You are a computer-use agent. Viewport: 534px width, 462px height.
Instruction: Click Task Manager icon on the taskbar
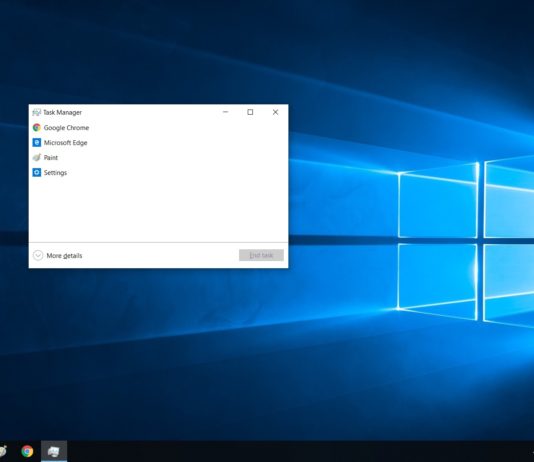click(54, 451)
